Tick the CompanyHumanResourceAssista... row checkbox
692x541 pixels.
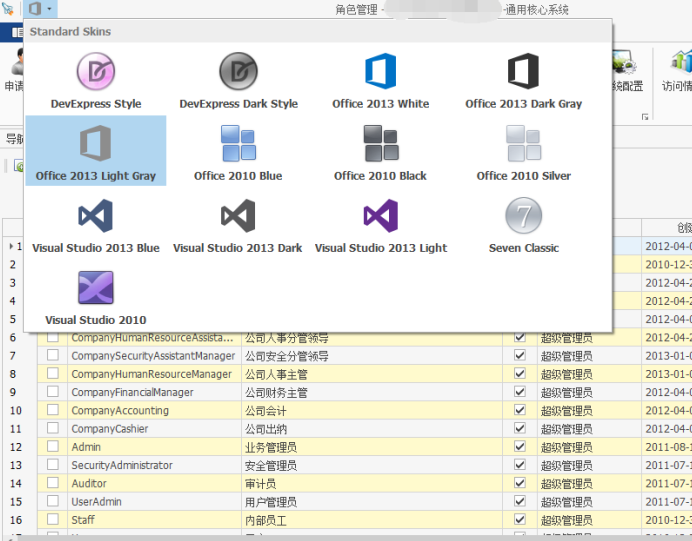point(53,338)
